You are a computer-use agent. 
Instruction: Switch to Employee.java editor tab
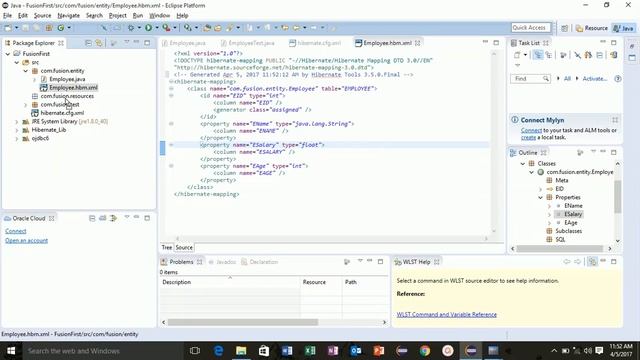(x=184, y=43)
